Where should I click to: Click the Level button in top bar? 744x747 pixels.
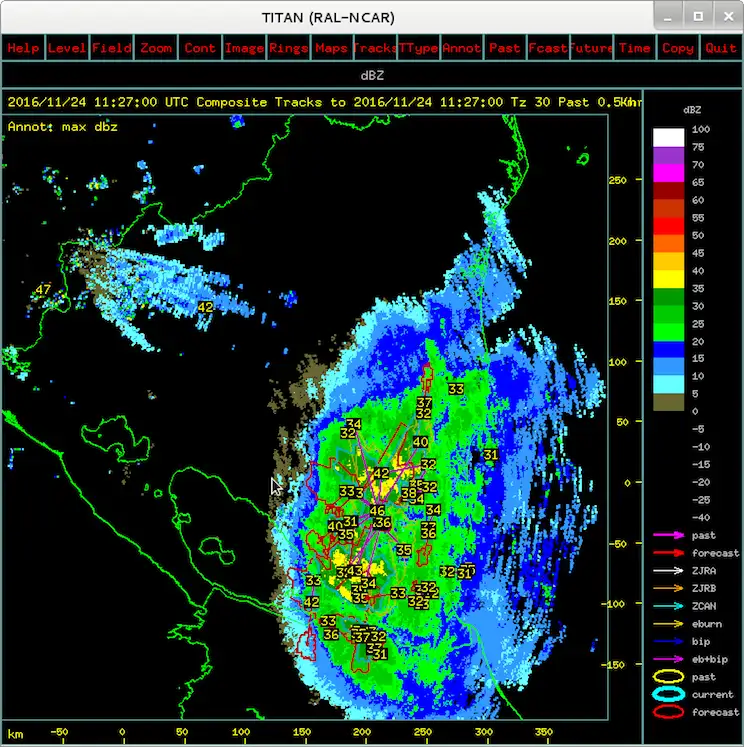click(67, 48)
